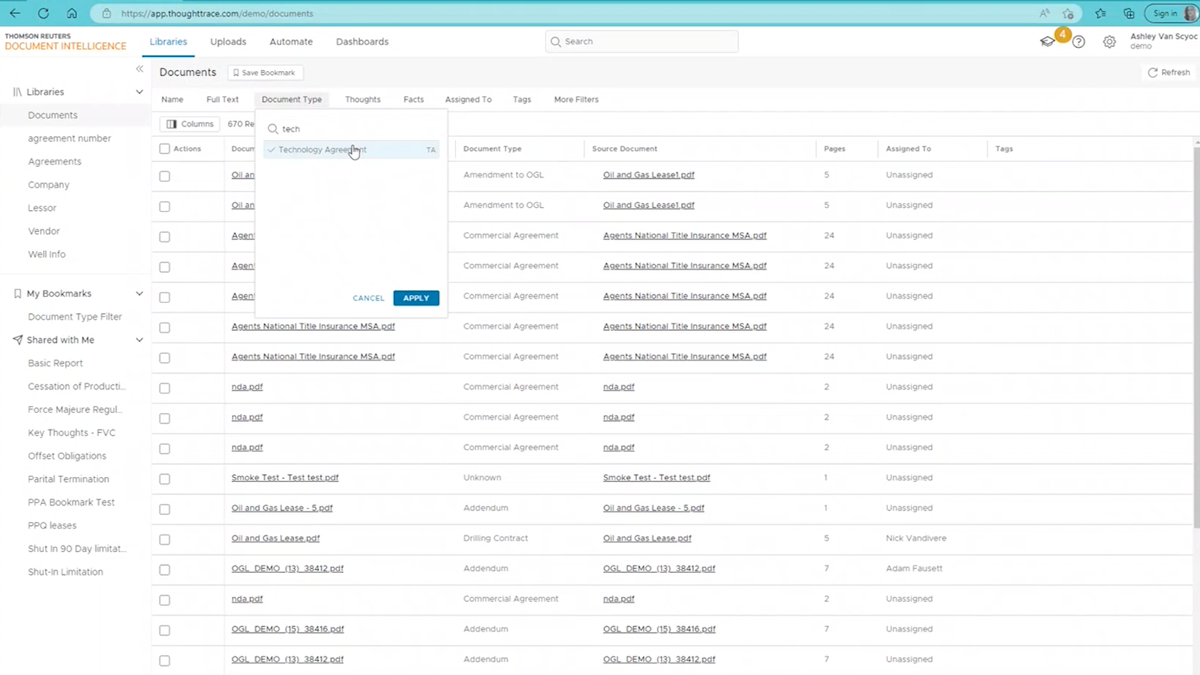
Task: Collapse the Libraries section
Action: [x=139, y=92]
